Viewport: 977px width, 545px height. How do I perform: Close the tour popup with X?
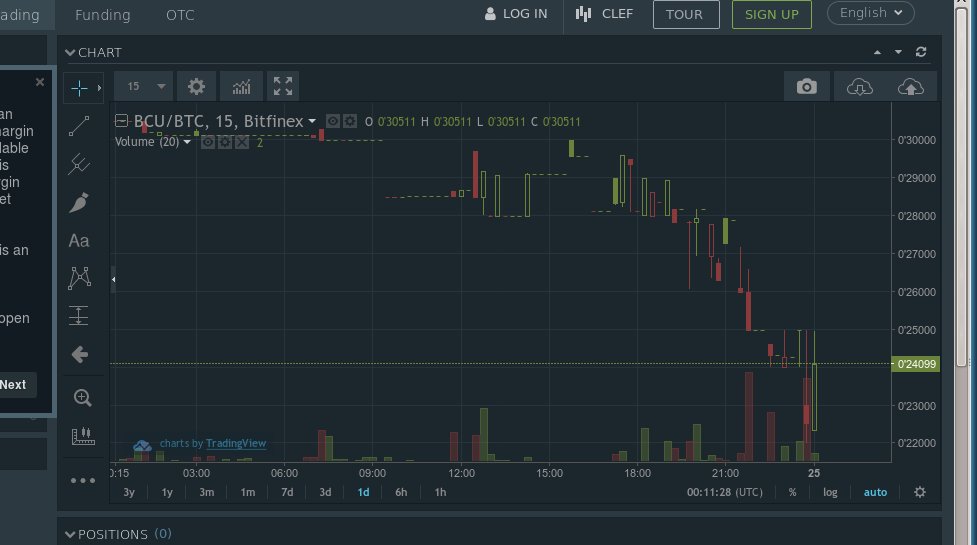coord(40,82)
